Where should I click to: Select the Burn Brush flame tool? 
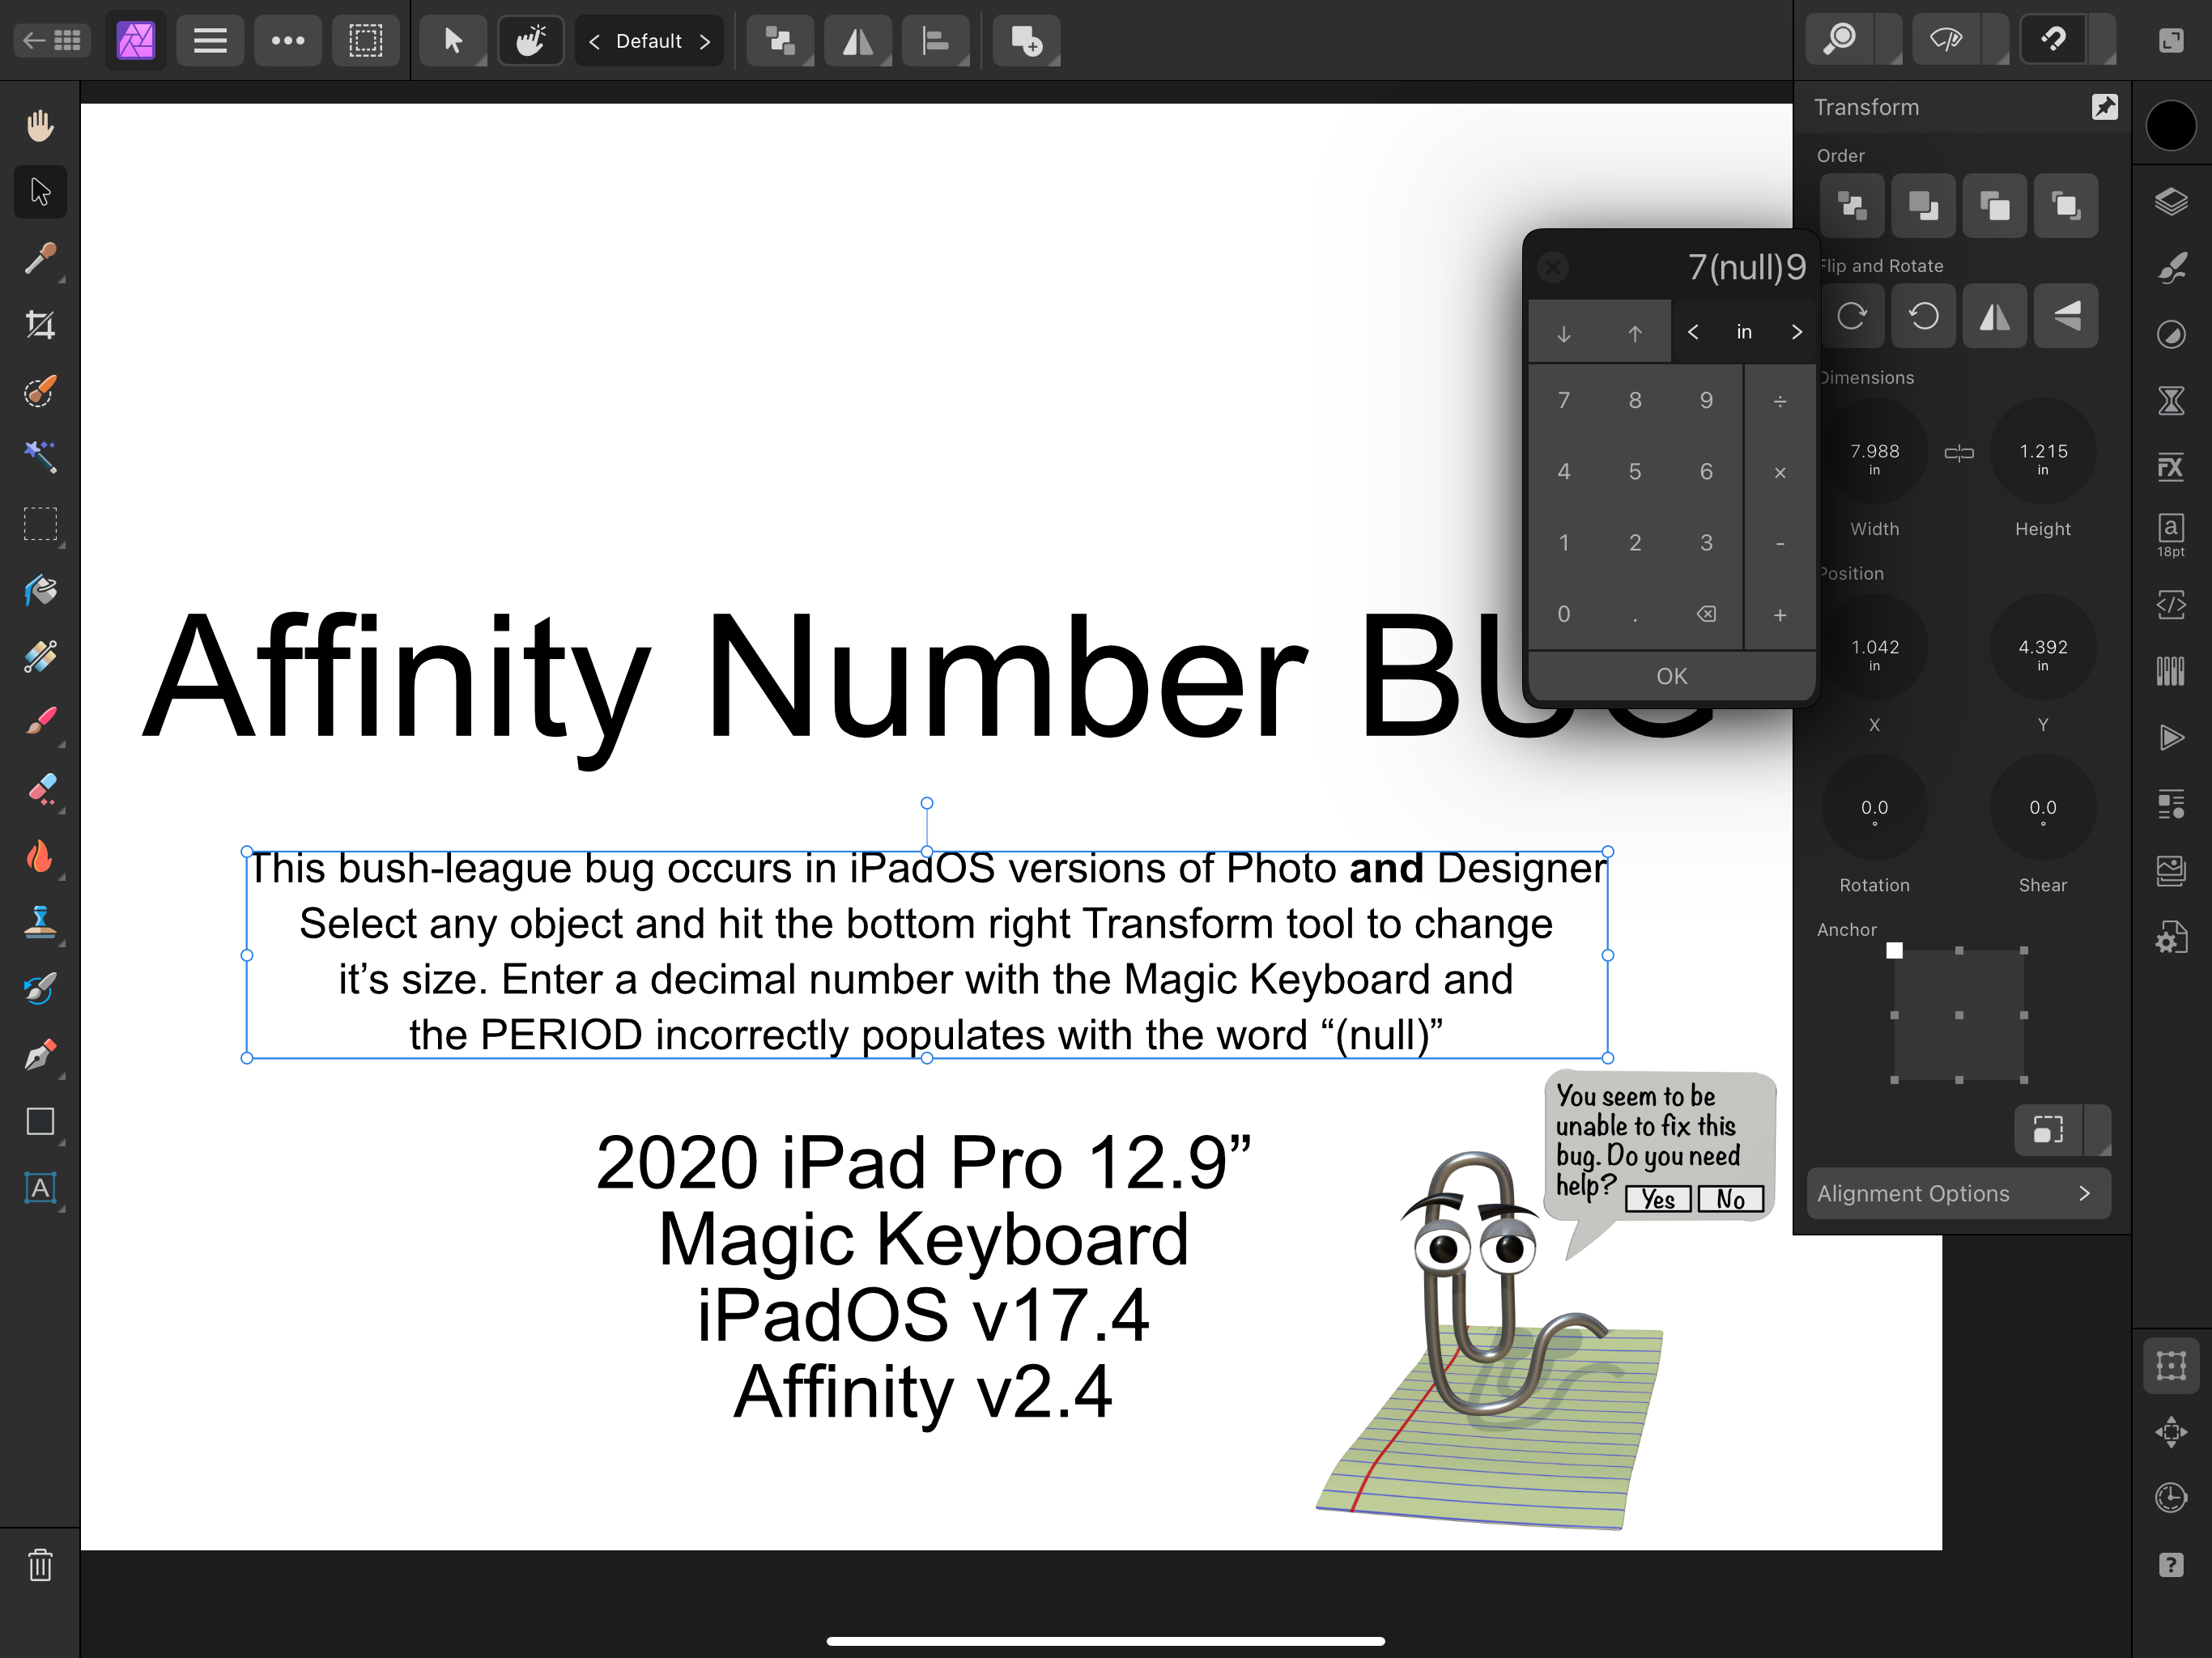(40, 856)
